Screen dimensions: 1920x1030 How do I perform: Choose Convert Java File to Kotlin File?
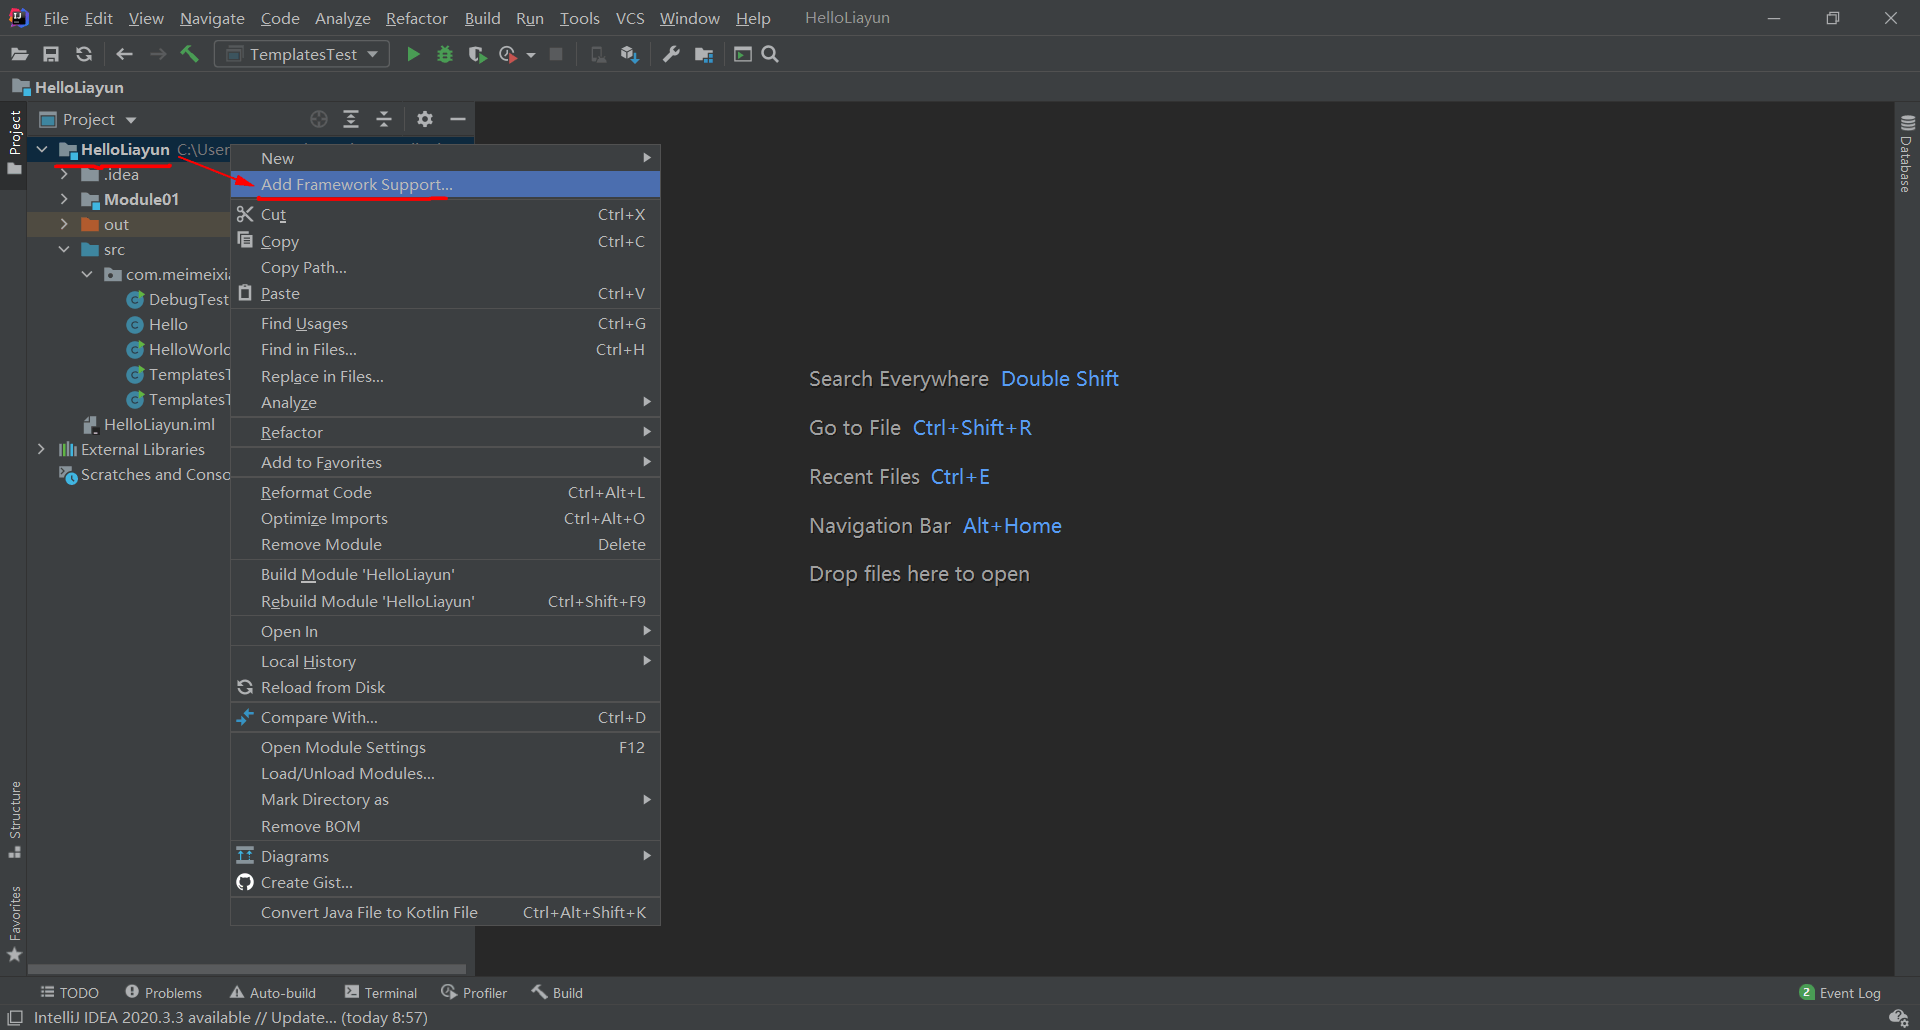[x=445, y=912]
